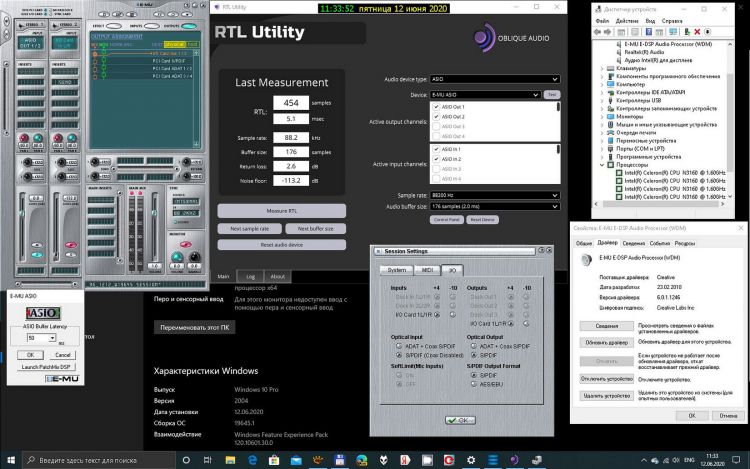This screenshot has width=750, height=469.
Task: Click the Device Manager icon on the taskbar
Action: [x=537, y=460]
